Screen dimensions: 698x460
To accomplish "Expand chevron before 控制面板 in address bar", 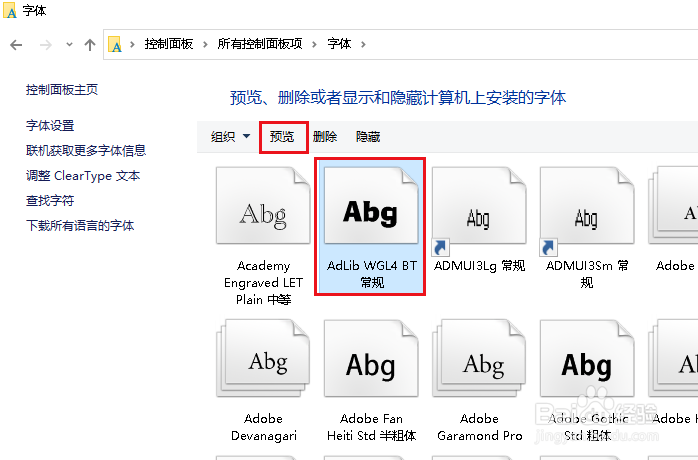I will pos(132,44).
